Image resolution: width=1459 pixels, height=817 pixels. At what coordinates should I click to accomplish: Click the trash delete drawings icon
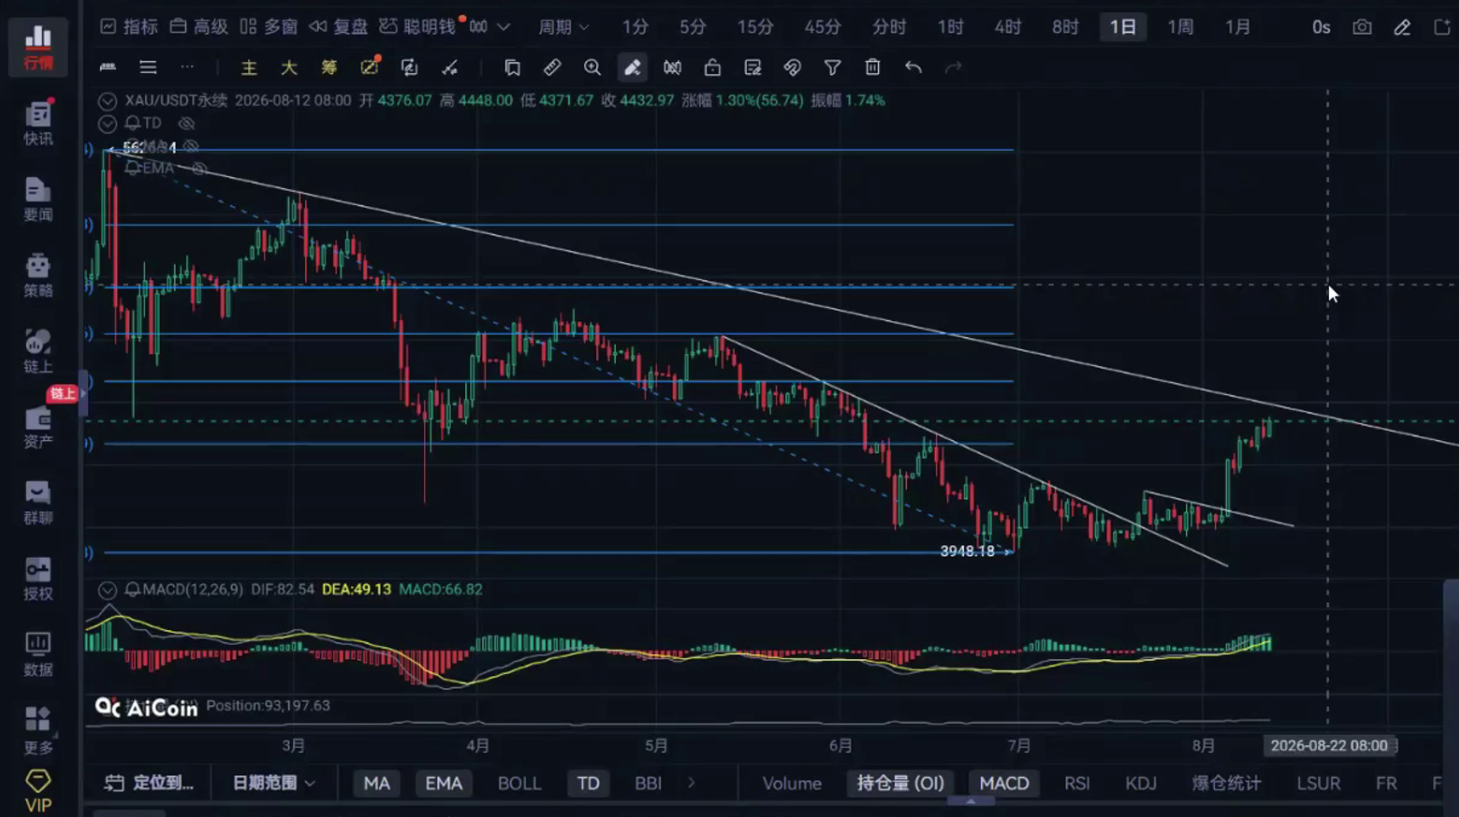[x=872, y=67]
